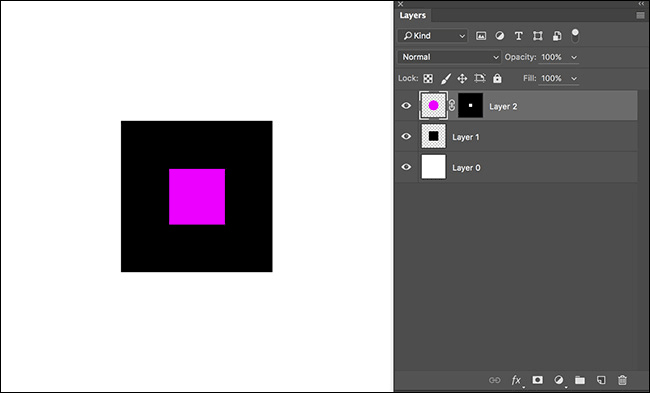650x393 pixels.
Task: Hide Layer 1 visibility eye
Action: tap(406, 136)
